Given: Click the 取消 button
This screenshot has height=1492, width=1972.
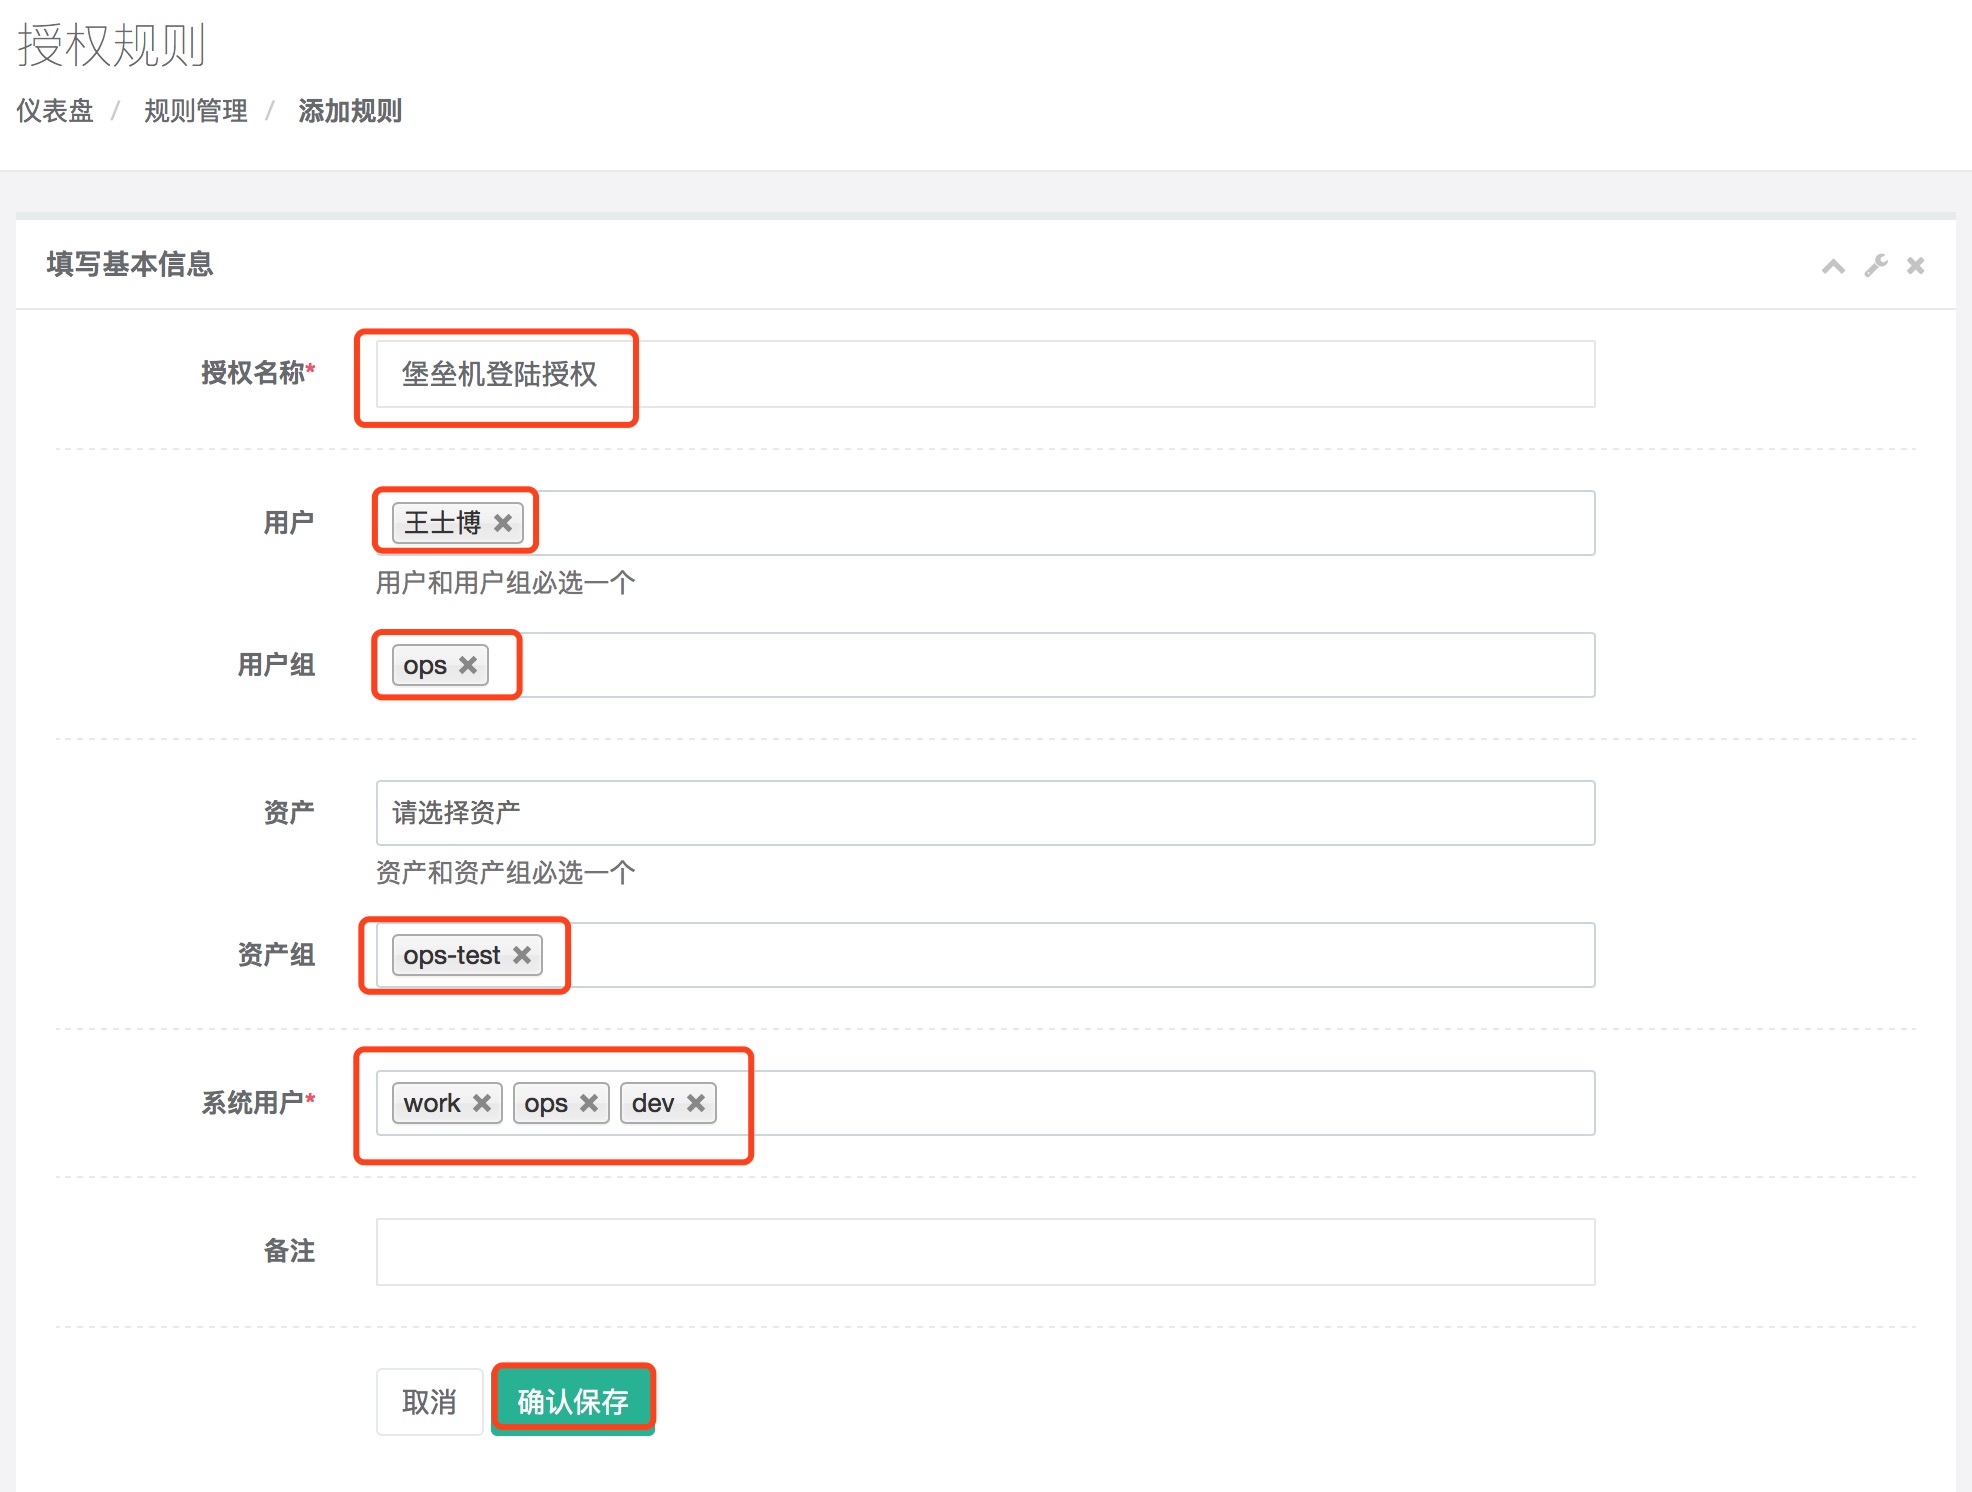Looking at the screenshot, I should [x=429, y=1402].
